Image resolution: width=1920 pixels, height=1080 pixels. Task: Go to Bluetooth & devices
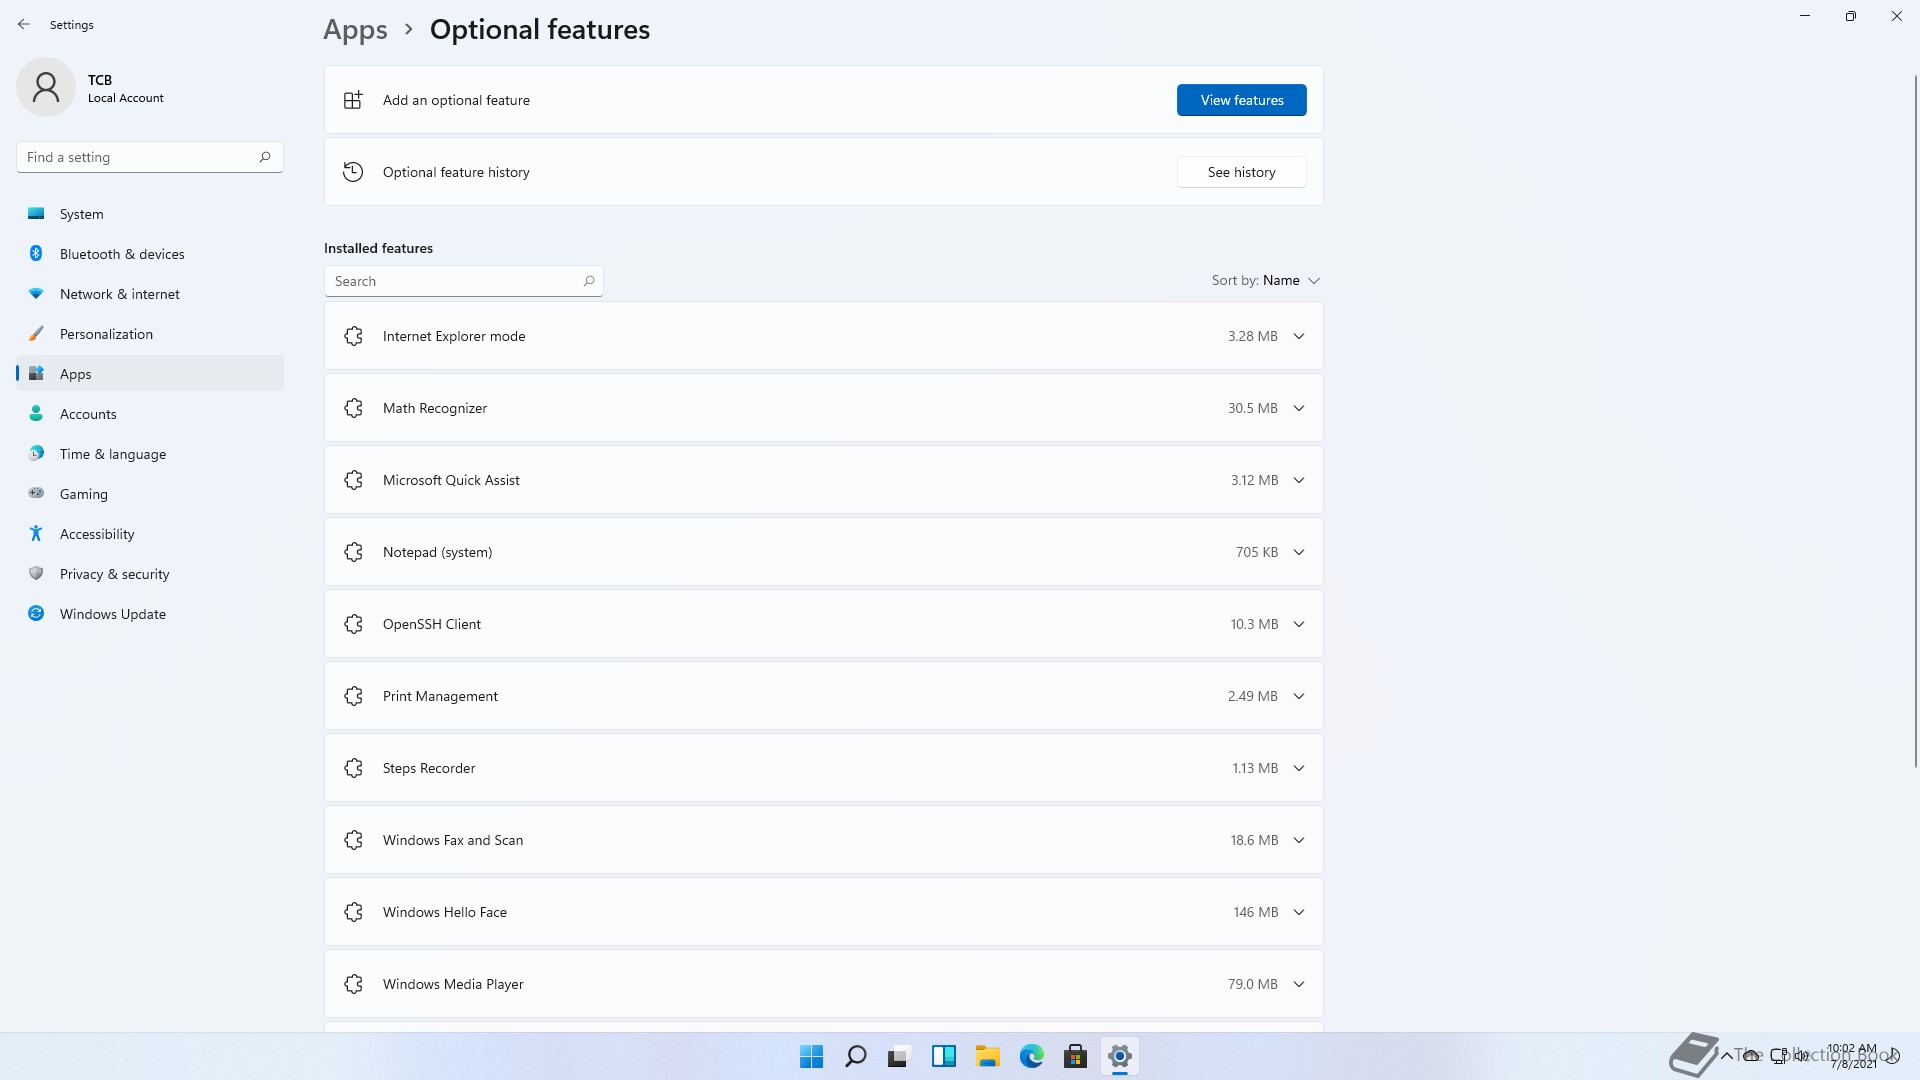pos(150,254)
